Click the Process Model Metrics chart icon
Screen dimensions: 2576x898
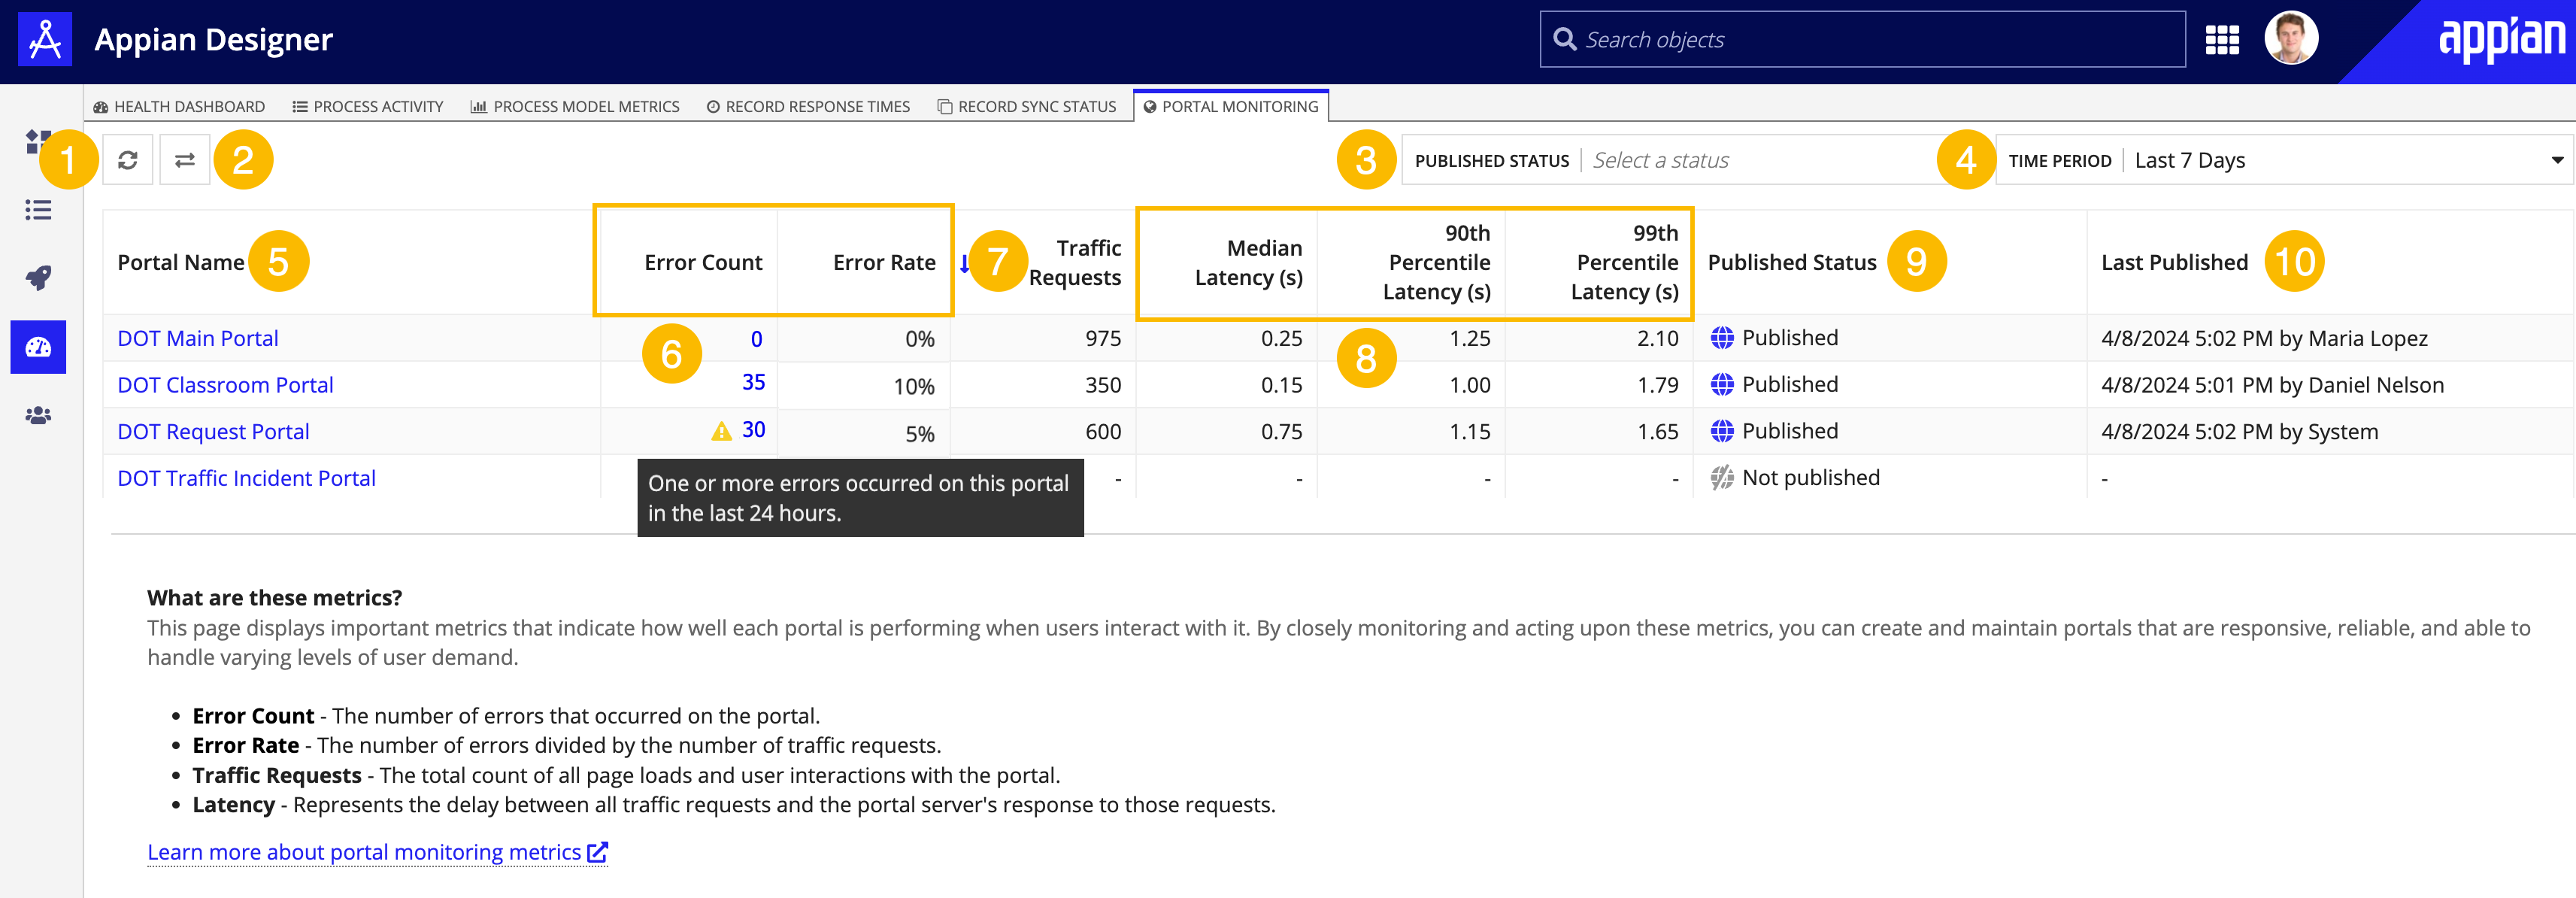click(478, 107)
